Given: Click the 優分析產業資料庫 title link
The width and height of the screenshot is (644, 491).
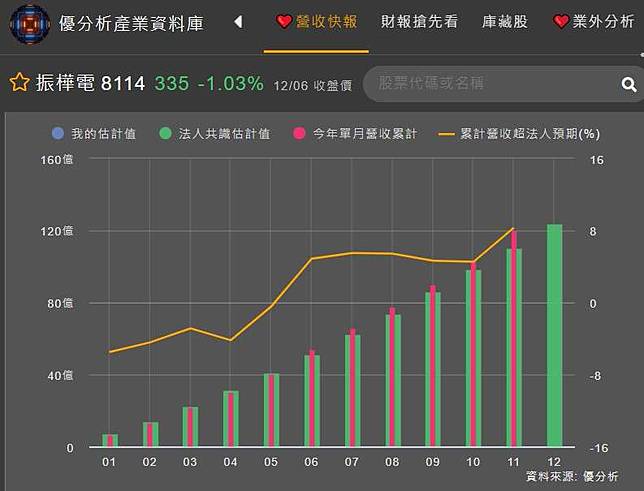Looking at the screenshot, I should click(x=131, y=23).
